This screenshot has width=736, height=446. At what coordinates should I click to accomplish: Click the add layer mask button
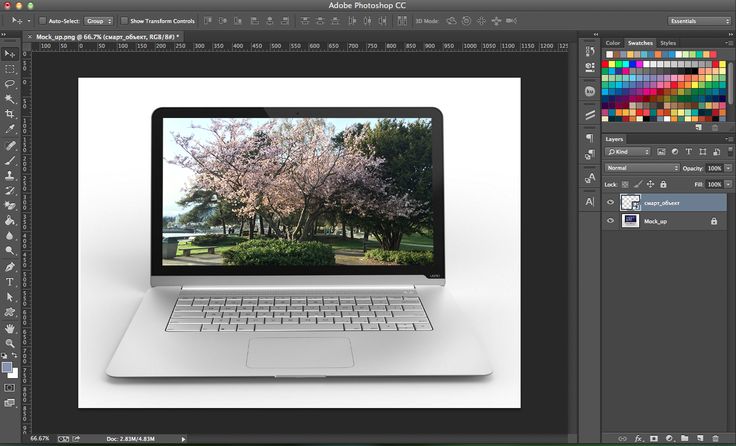[x=654, y=438]
